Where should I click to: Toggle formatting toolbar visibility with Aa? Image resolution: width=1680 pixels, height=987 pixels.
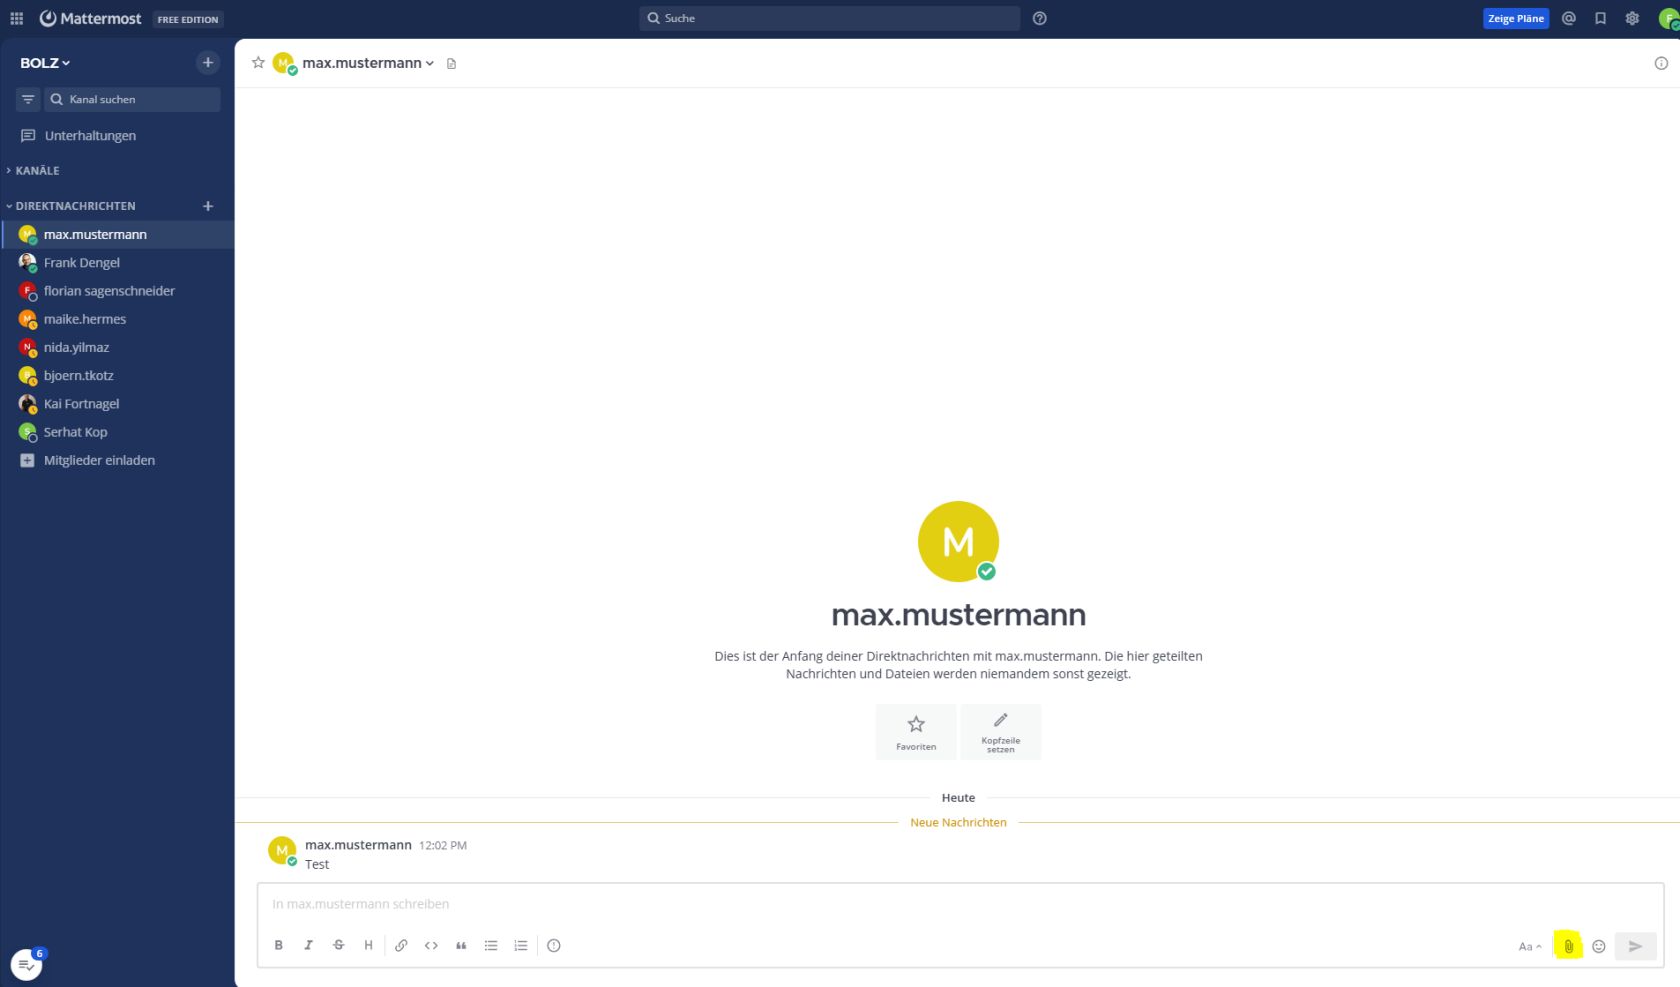point(1529,946)
